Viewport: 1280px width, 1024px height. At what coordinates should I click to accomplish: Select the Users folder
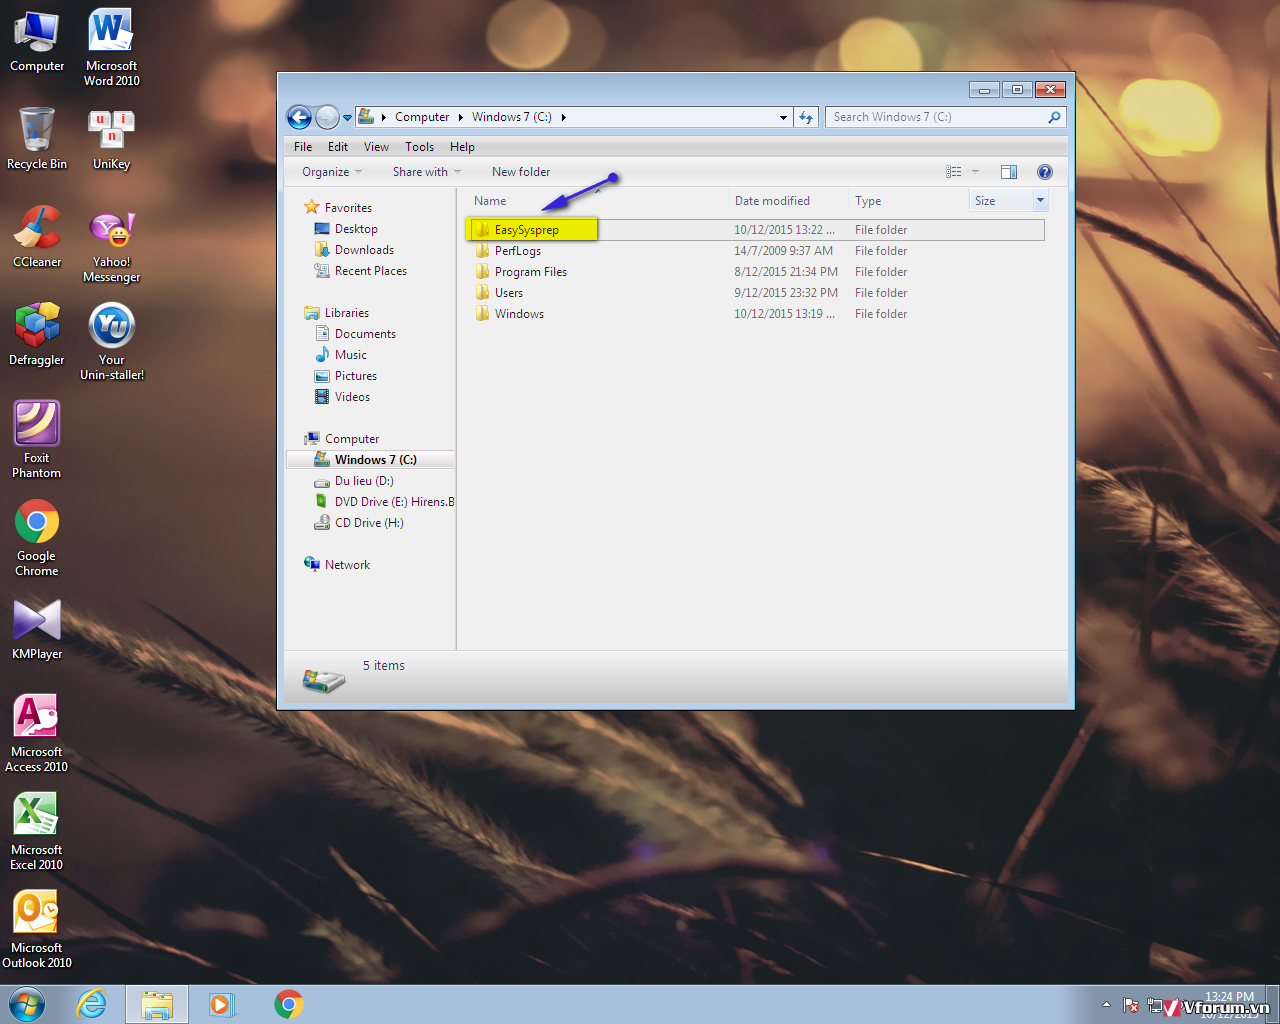click(756, 293)
